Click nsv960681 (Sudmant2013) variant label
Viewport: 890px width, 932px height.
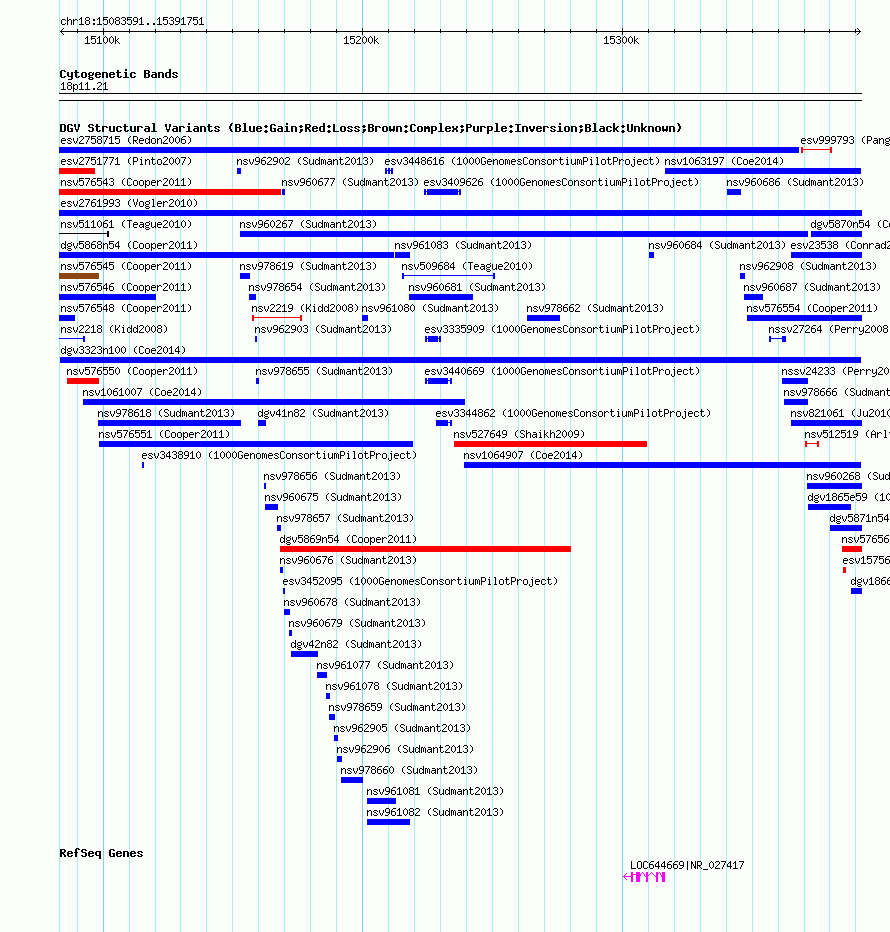click(477, 287)
